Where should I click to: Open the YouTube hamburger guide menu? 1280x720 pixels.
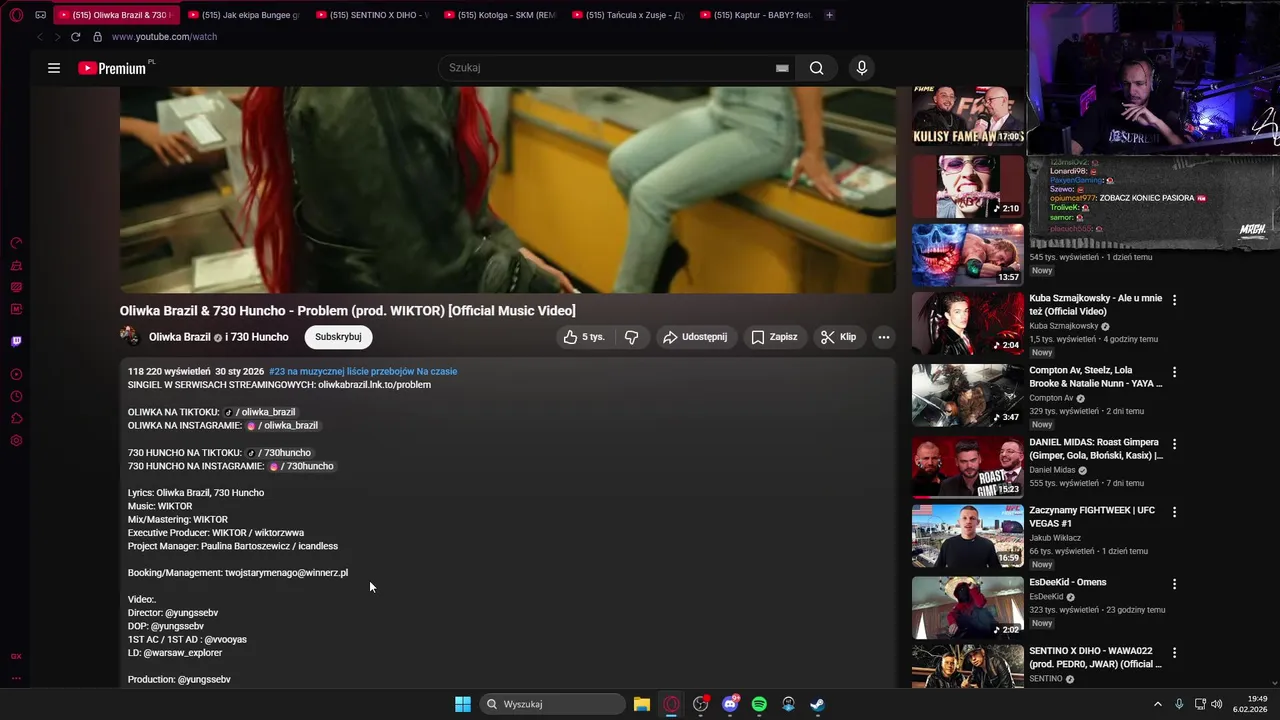(54, 68)
